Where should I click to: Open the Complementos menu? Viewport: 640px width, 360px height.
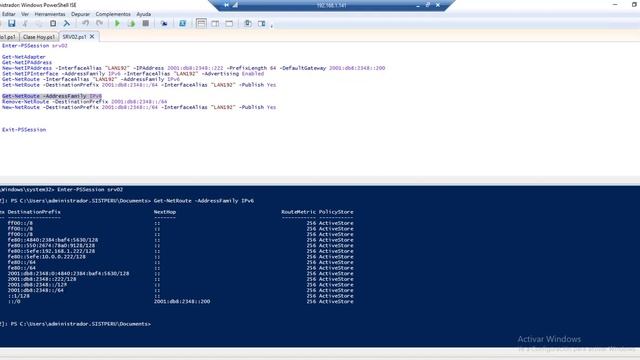113,14
